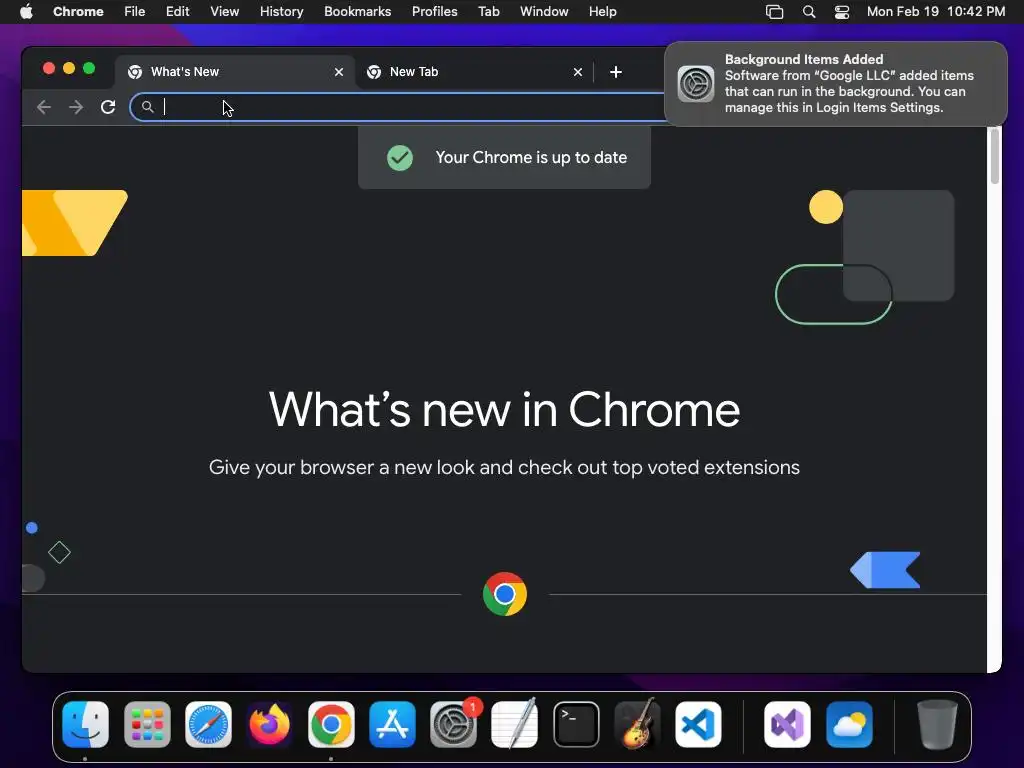
Task: Open the Chrome application menu
Action: point(78,12)
